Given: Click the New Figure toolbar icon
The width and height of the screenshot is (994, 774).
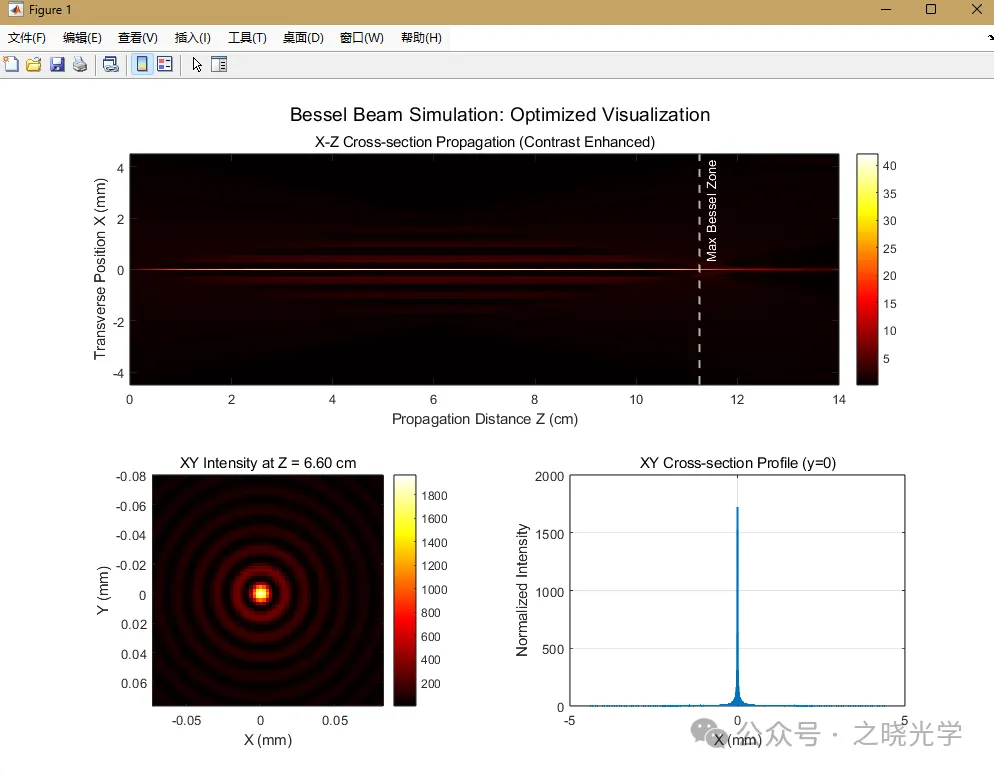Looking at the screenshot, I should point(11,65).
